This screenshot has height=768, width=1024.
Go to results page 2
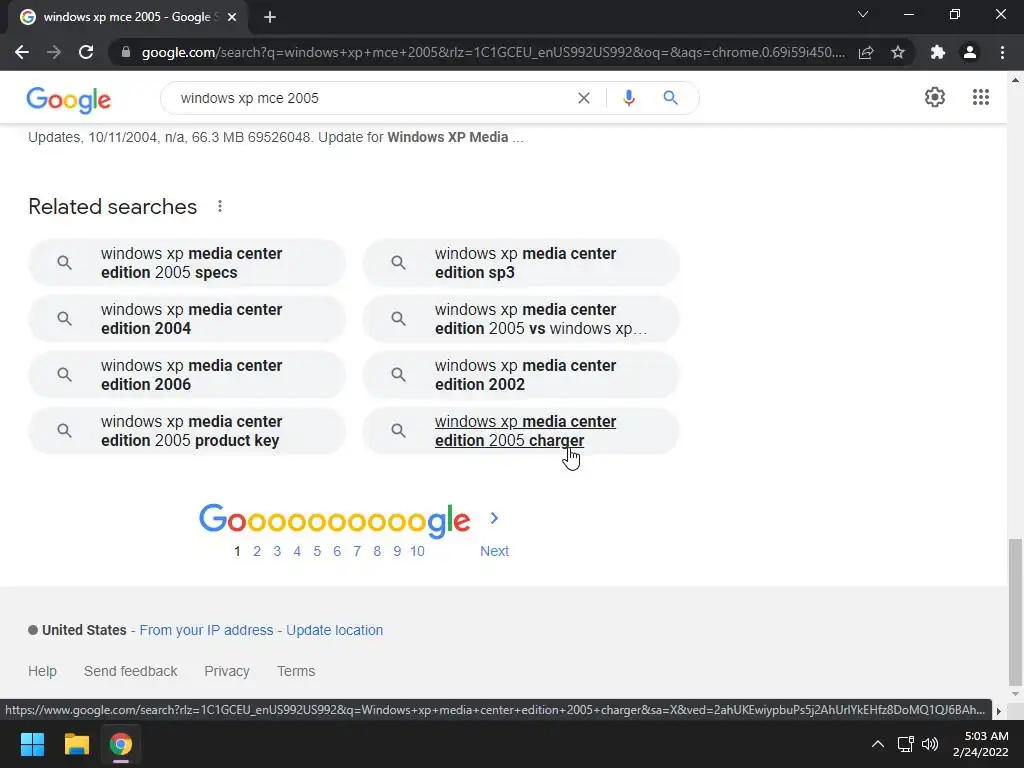click(257, 551)
